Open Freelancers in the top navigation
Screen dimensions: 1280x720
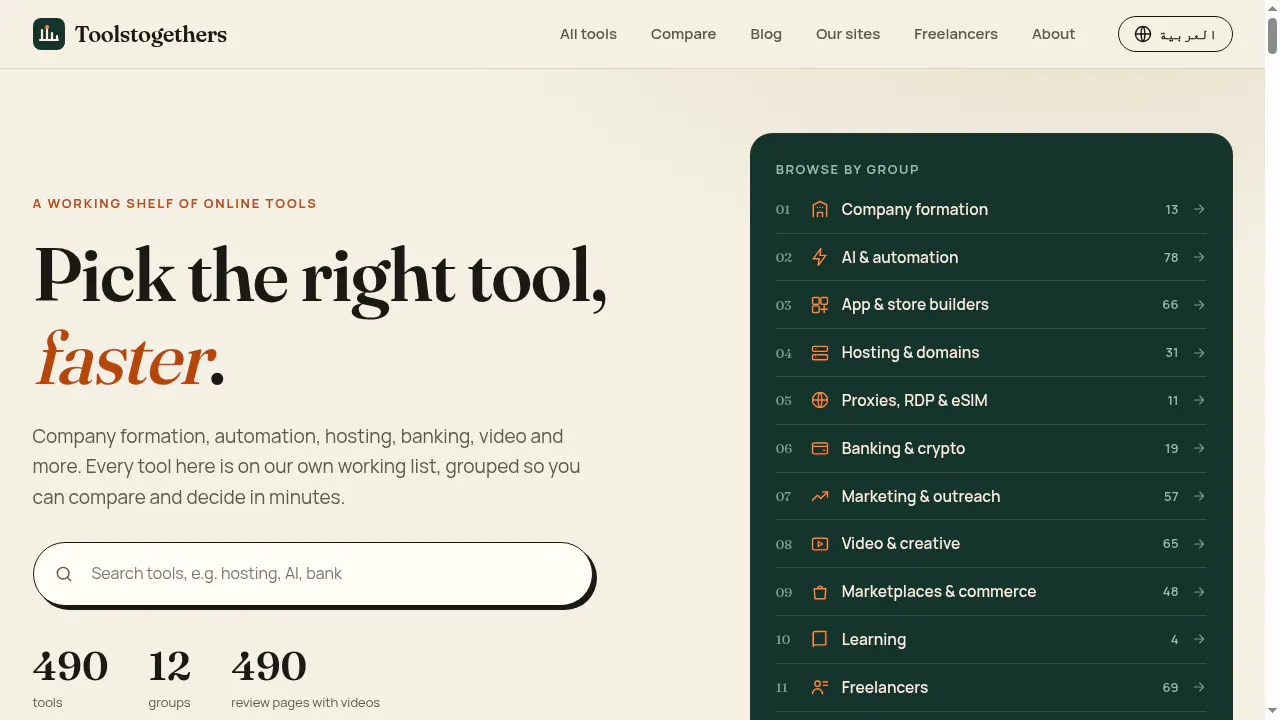956,34
